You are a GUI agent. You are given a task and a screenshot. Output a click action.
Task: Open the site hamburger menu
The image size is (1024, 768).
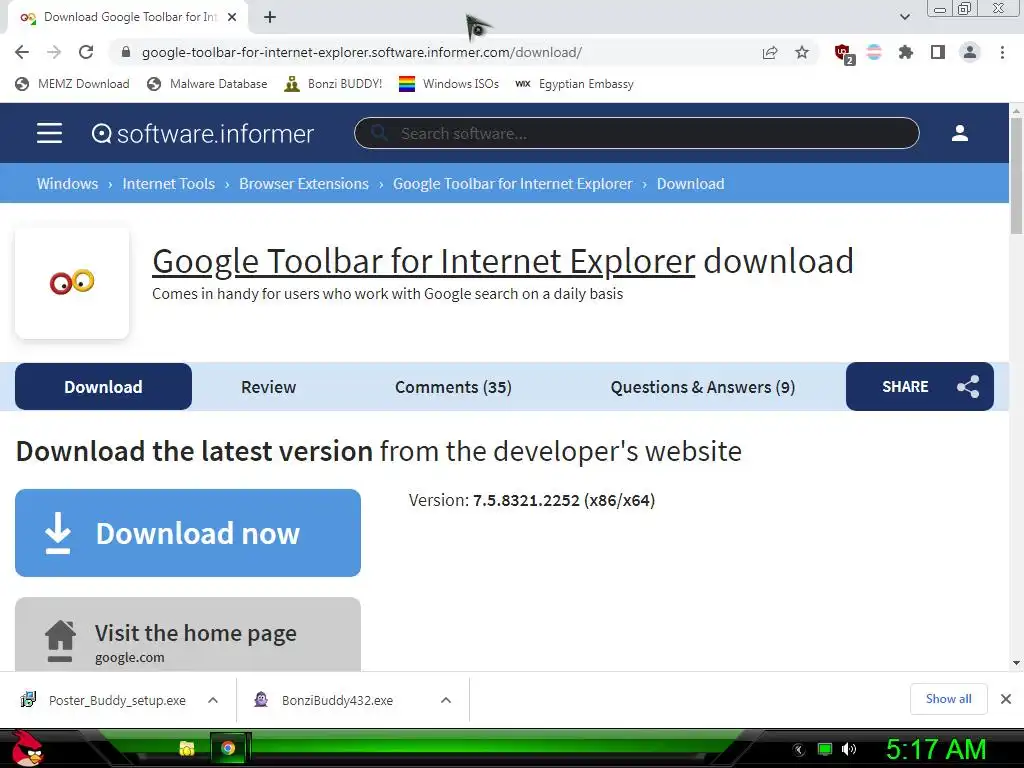tap(49, 133)
